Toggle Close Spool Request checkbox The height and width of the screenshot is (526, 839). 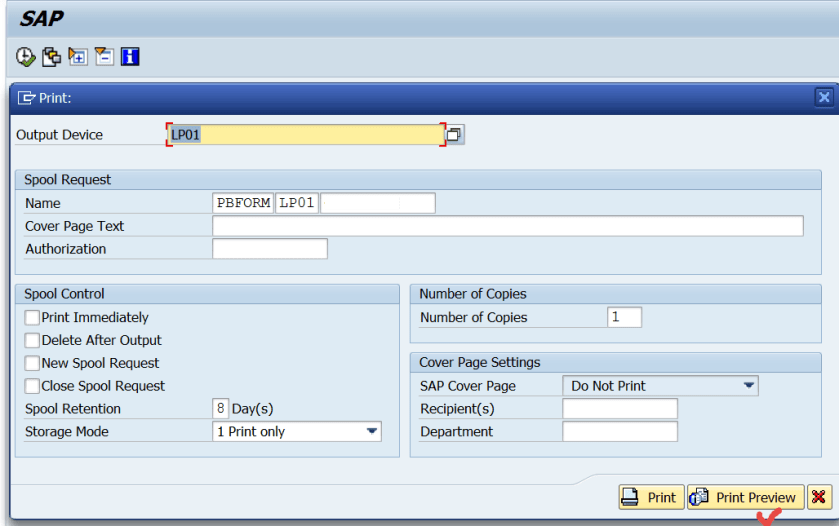coord(32,386)
